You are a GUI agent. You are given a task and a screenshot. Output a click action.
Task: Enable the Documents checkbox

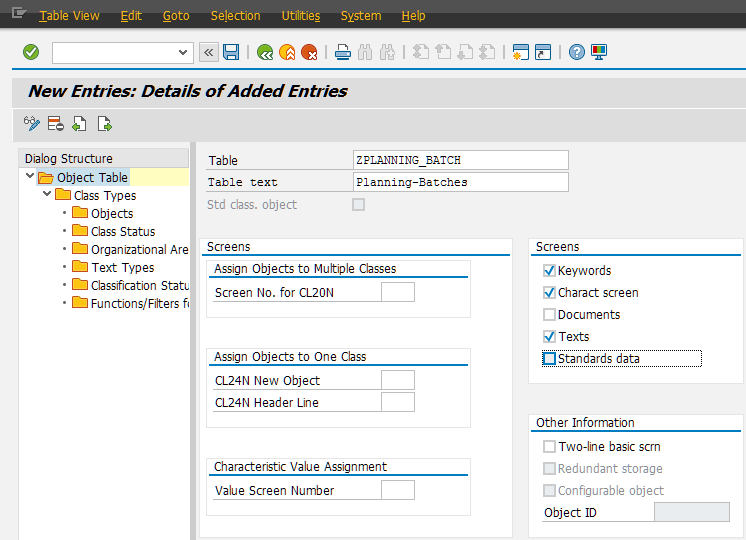pos(549,315)
